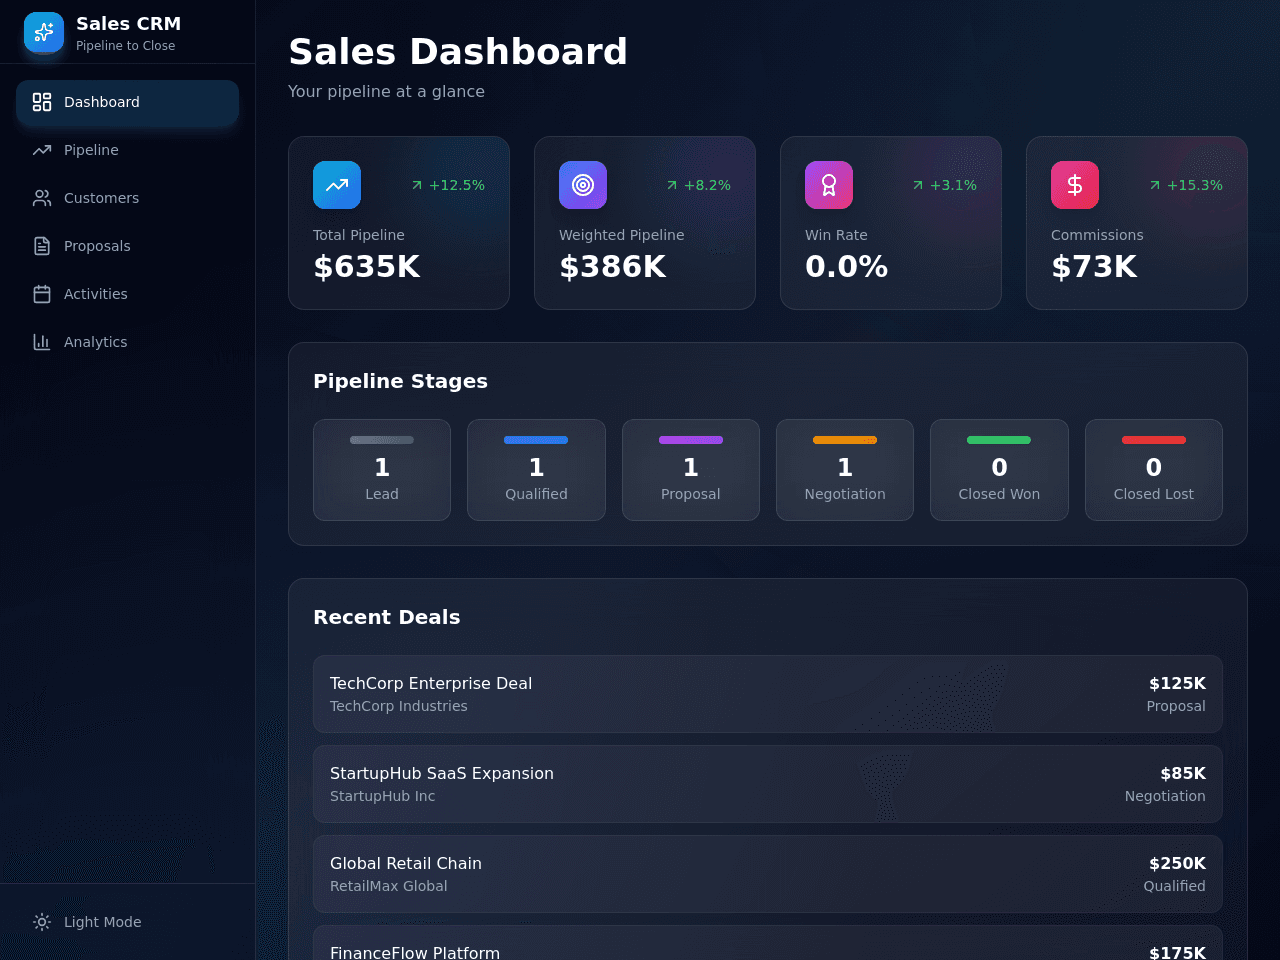The height and width of the screenshot is (960, 1280).
Task: Click the Analytics bar chart icon in sidebar
Action: pyautogui.click(x=42, y=342)
